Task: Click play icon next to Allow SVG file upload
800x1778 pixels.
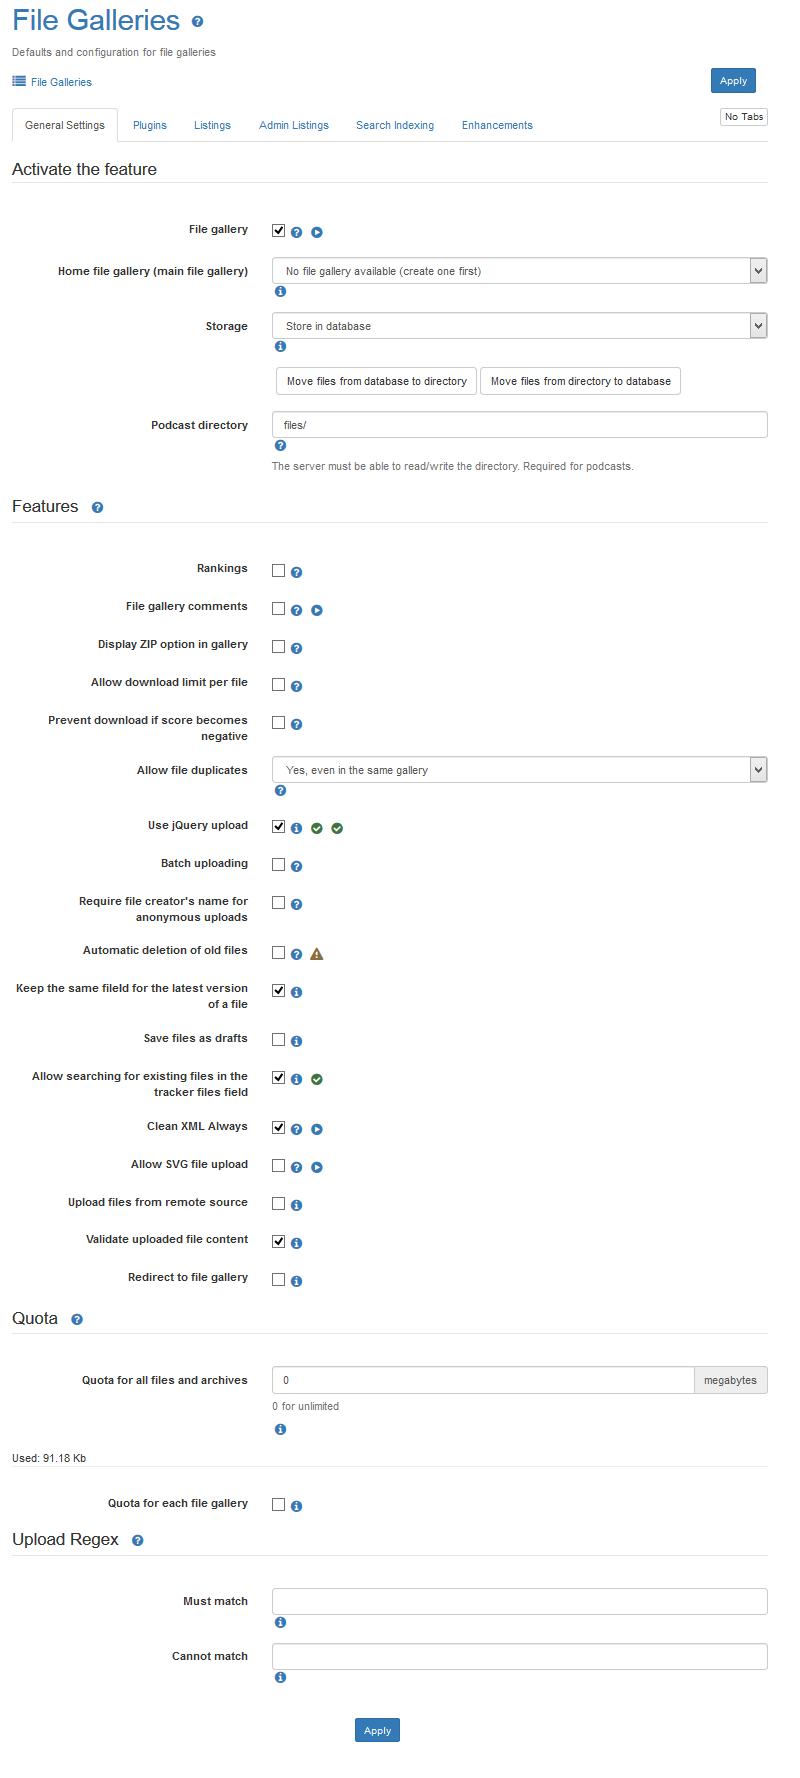Action: (x=317, y=1167)
